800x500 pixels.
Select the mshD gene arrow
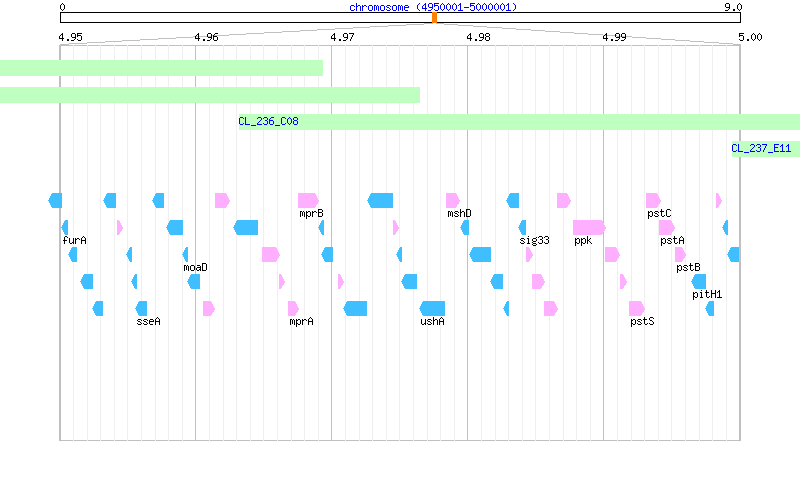click(x=453, y=201)
